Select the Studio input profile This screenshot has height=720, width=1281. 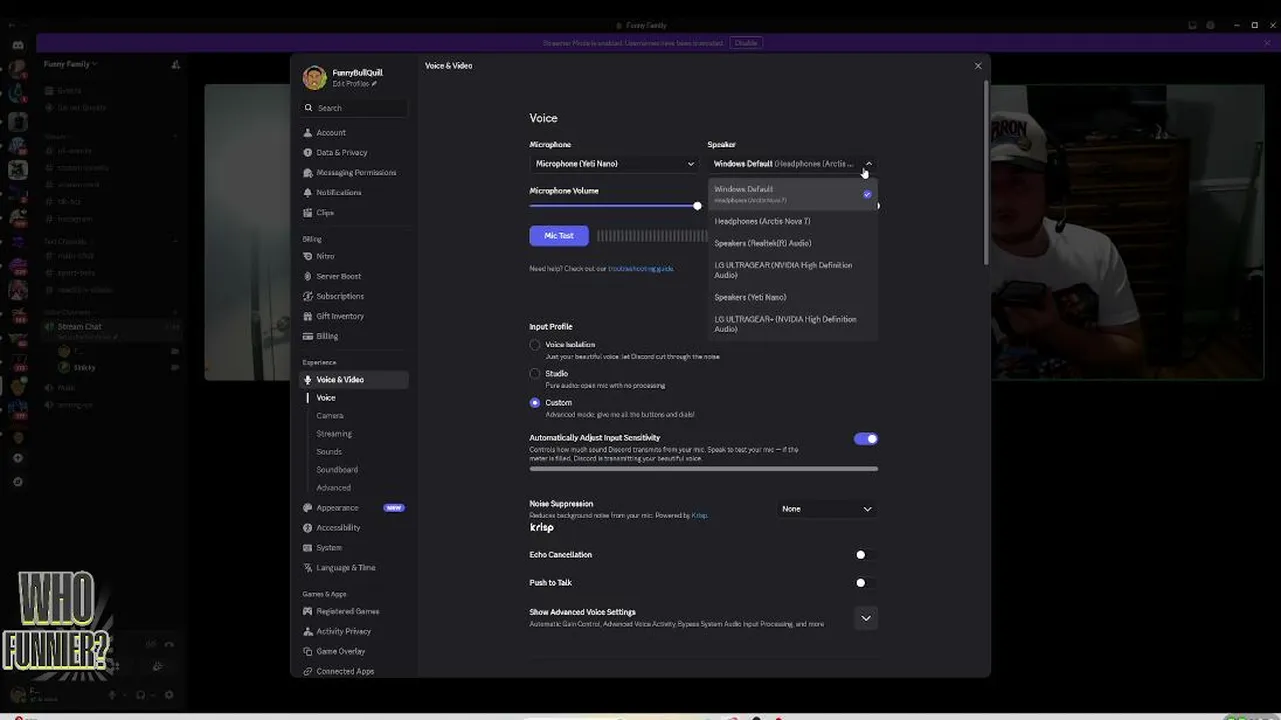coord(535,374)
